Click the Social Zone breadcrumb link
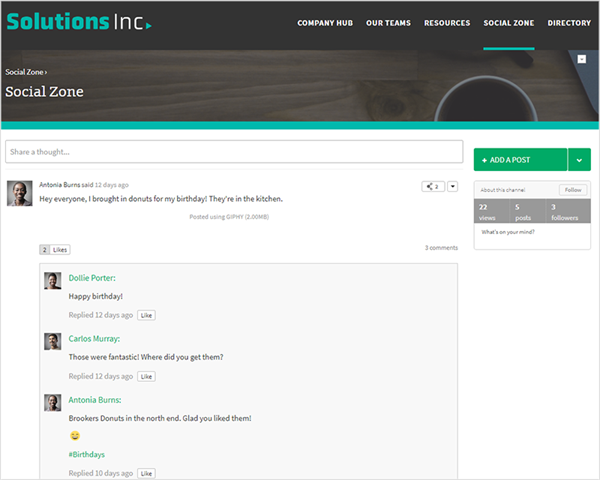The image size is (600, 480). 24,72
